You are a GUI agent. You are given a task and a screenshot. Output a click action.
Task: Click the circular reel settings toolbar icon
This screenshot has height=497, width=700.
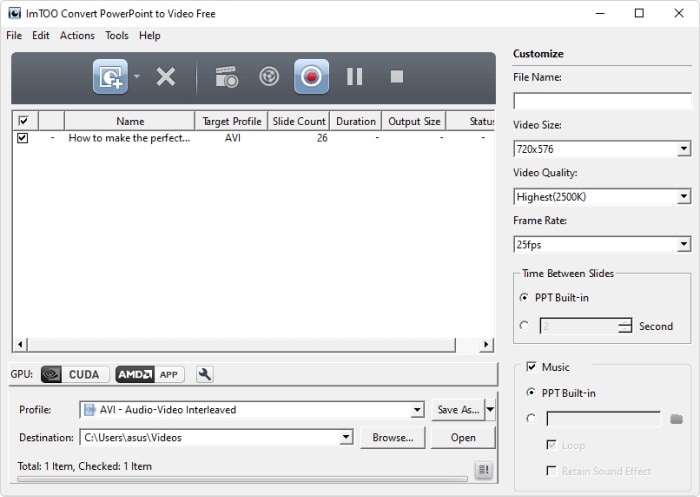(x=269, y=76)
